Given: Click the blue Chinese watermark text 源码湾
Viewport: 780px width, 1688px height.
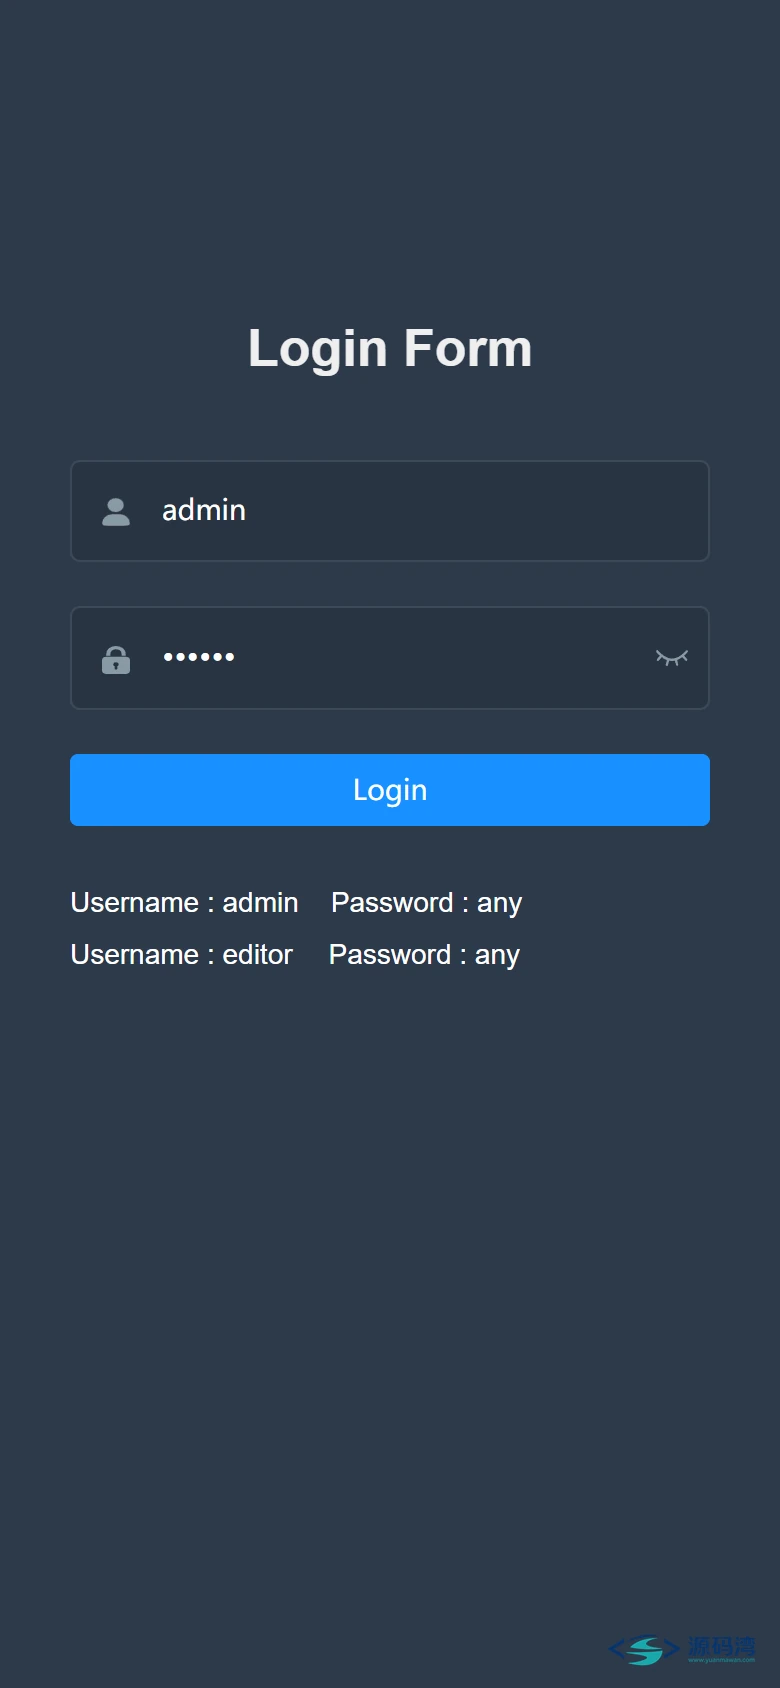Looking at the screenshot, I should click(722, 1646).
